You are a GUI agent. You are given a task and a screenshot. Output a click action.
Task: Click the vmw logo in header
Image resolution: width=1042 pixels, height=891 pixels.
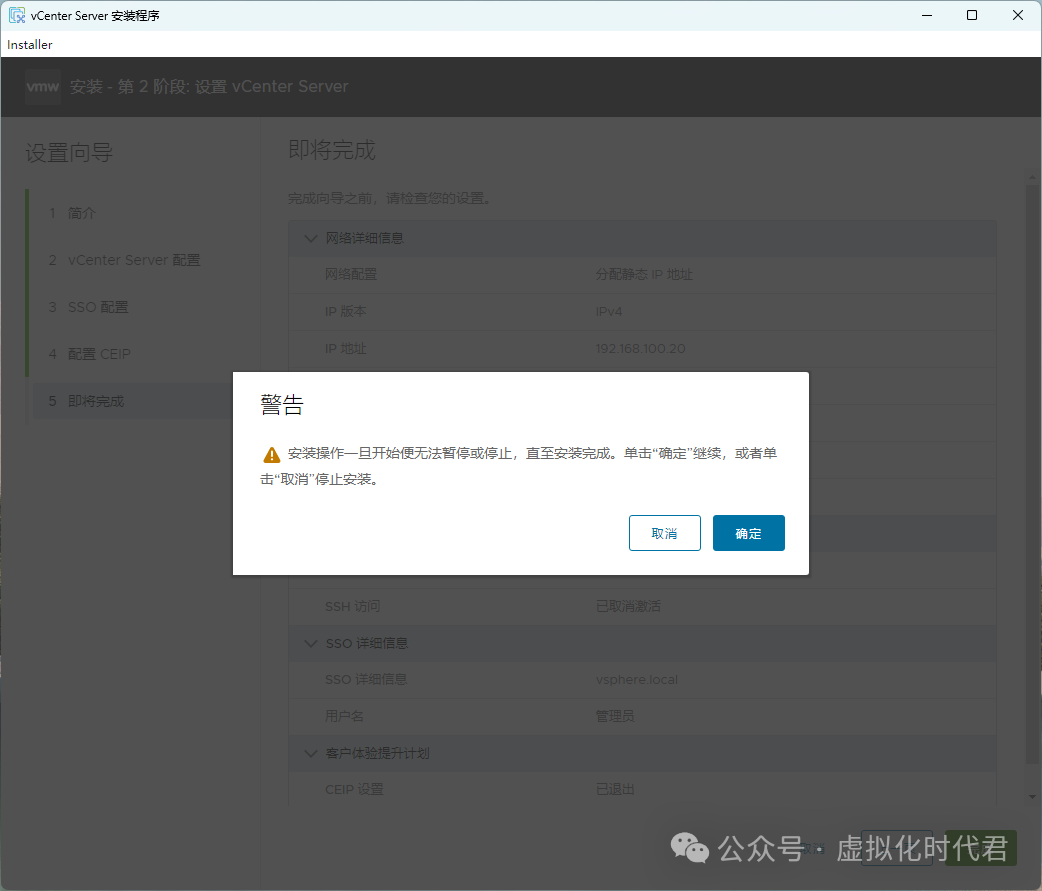coord(43,86)
